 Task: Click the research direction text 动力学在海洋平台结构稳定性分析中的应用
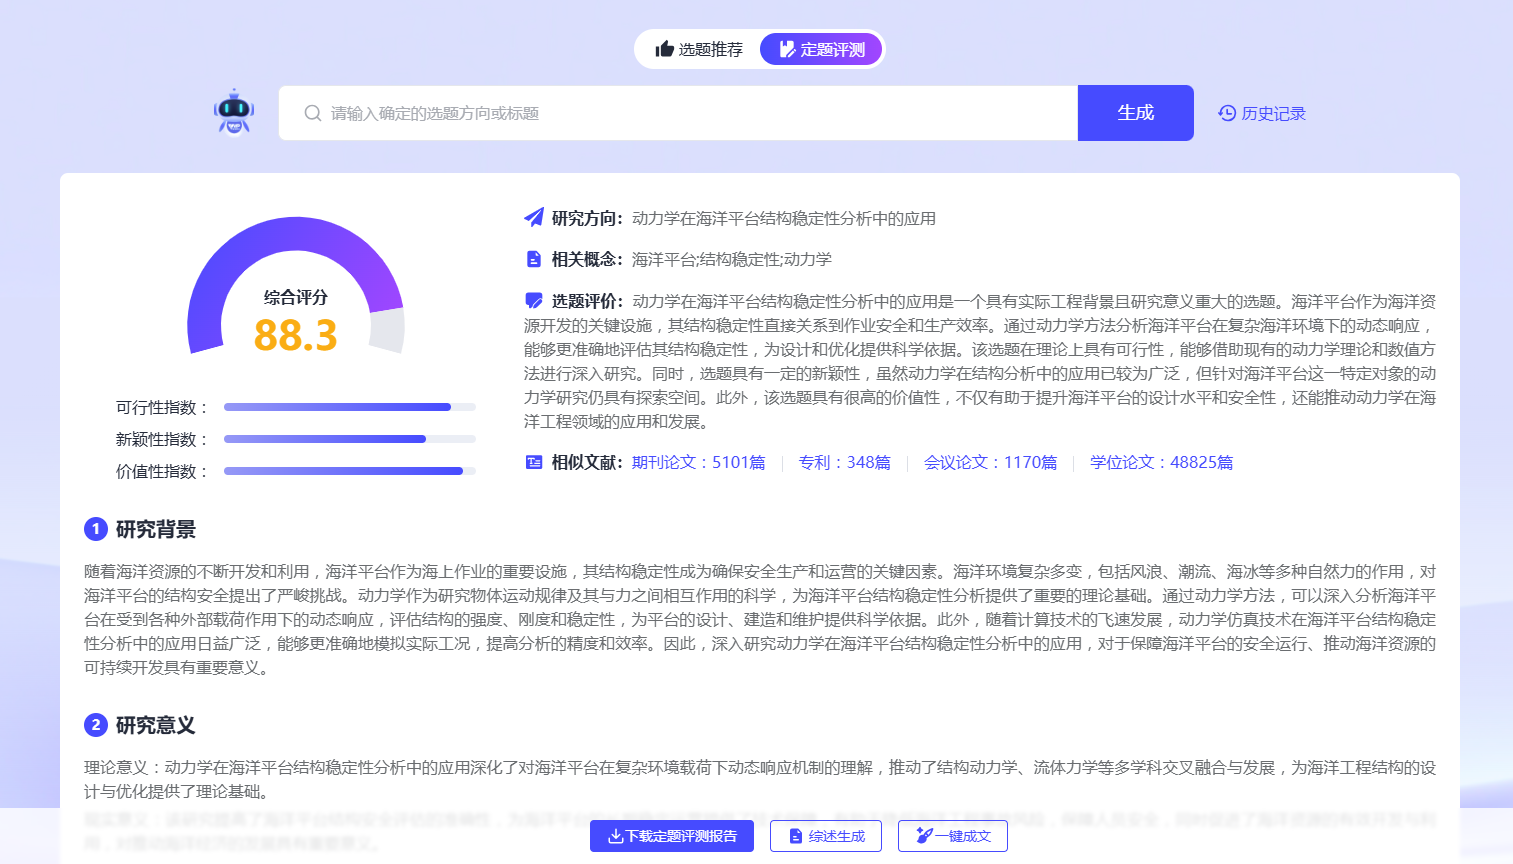pos(784,218)
